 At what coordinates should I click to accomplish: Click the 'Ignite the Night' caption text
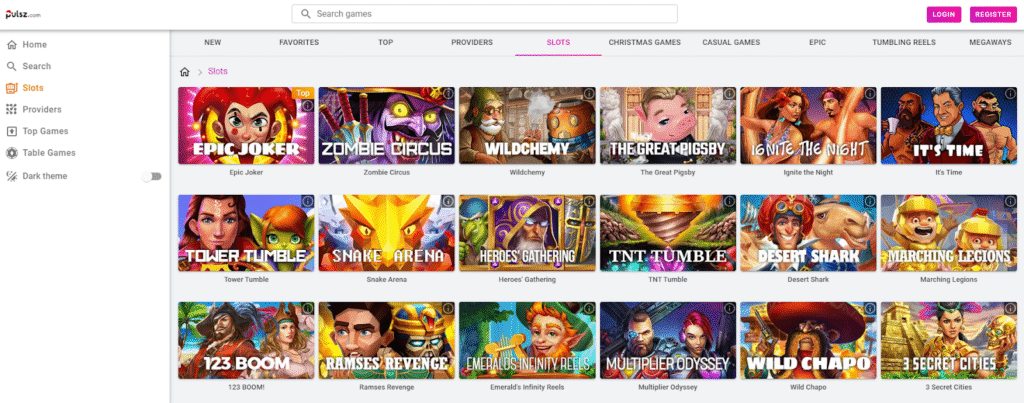coord(808,172)
